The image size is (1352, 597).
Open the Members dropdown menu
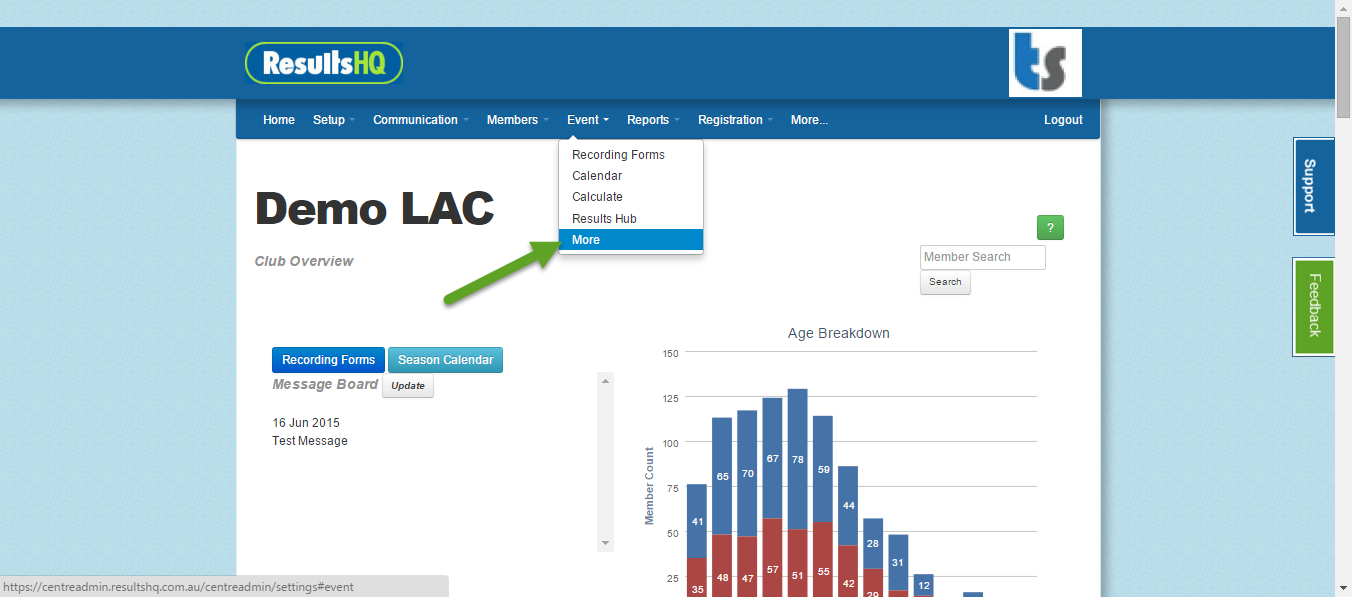coord(512,119)
